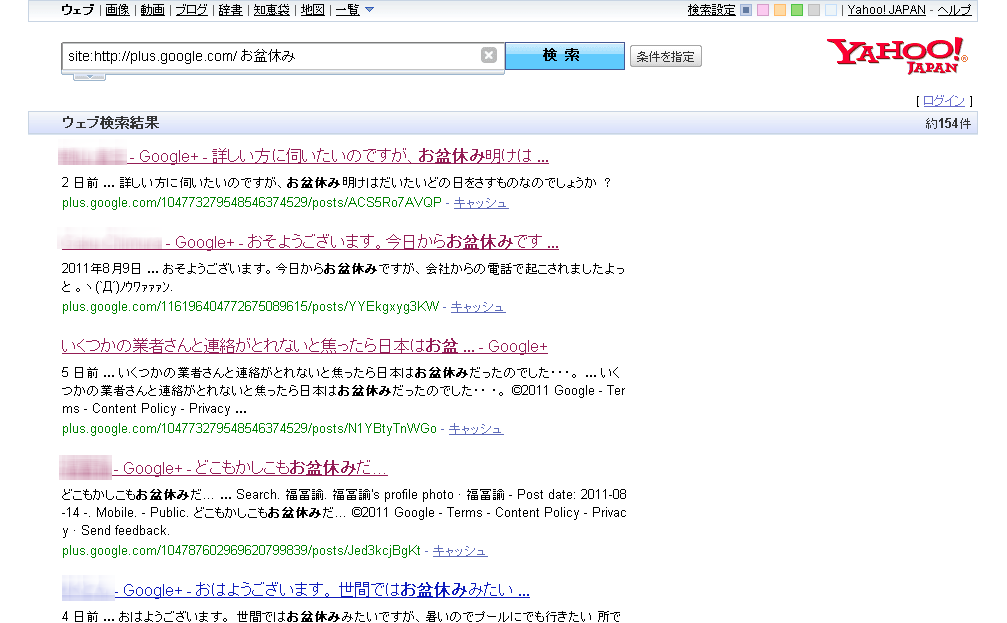Open the small handle below the search box
Screen dimensions: 1007x623
click(x=89, y=76)
